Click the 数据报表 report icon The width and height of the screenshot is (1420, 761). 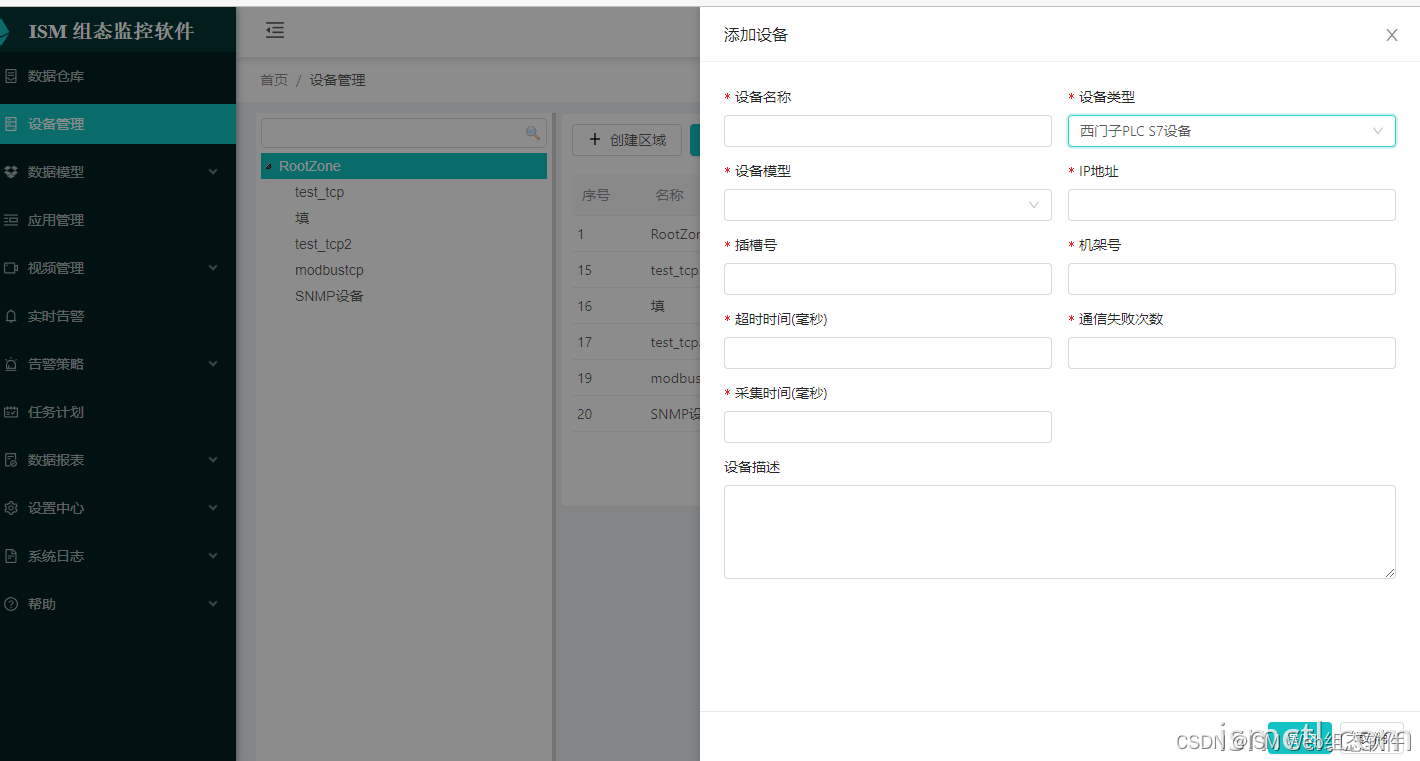click(11, 460)
